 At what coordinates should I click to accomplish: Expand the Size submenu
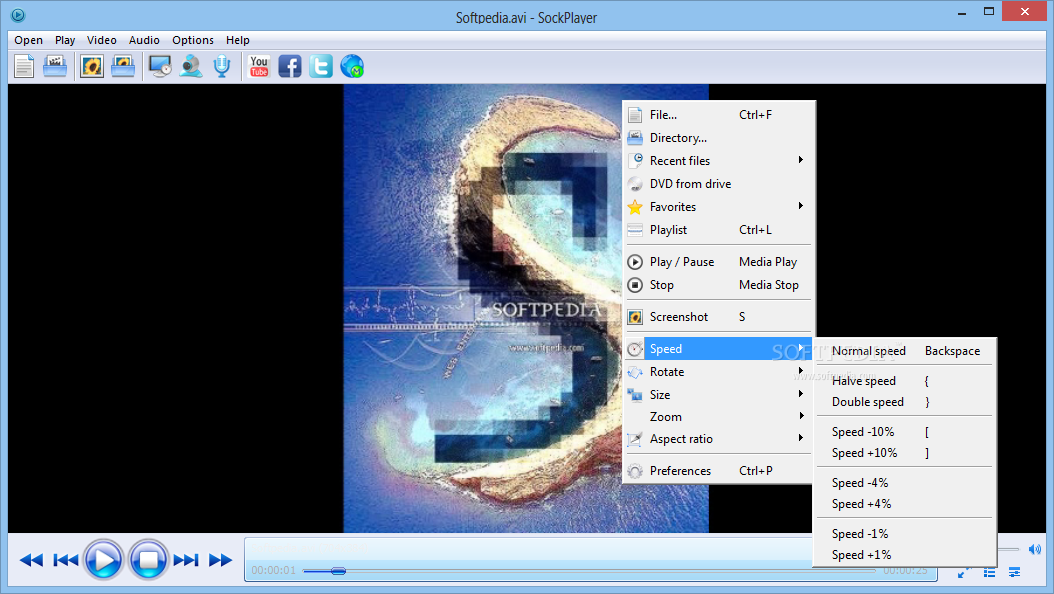(x=718, y=394)
